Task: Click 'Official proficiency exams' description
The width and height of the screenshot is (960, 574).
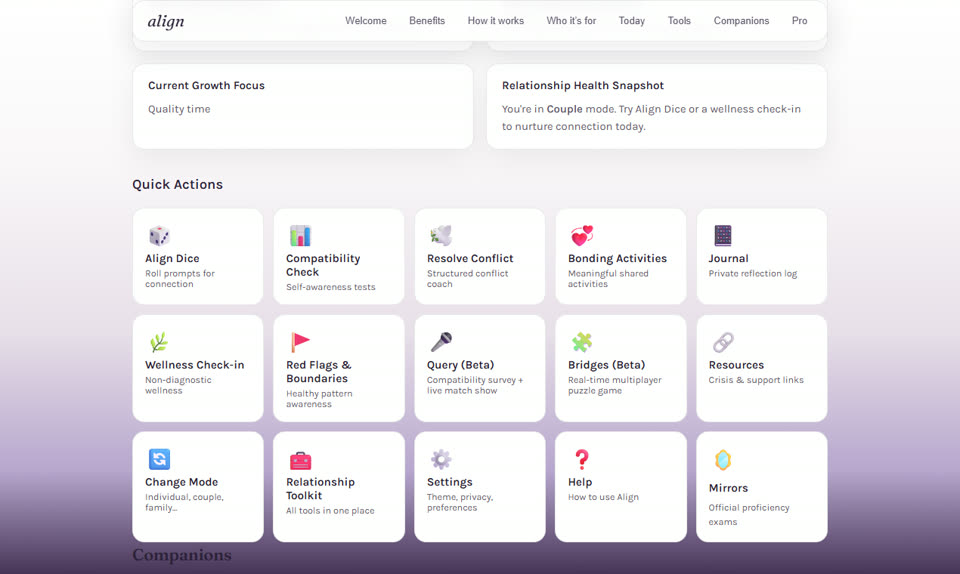Action: pyautogui.click(x=749, y=515)
